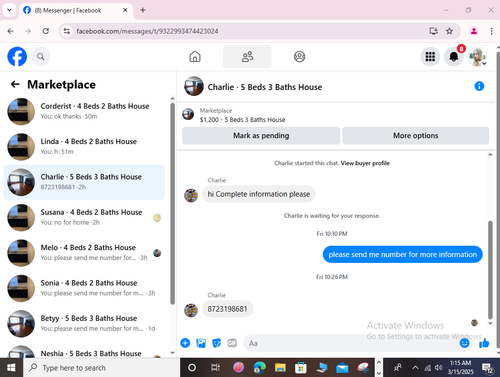Click More options button
The height and width of the screenshot is (377, 500).
[x=415, y=136]
